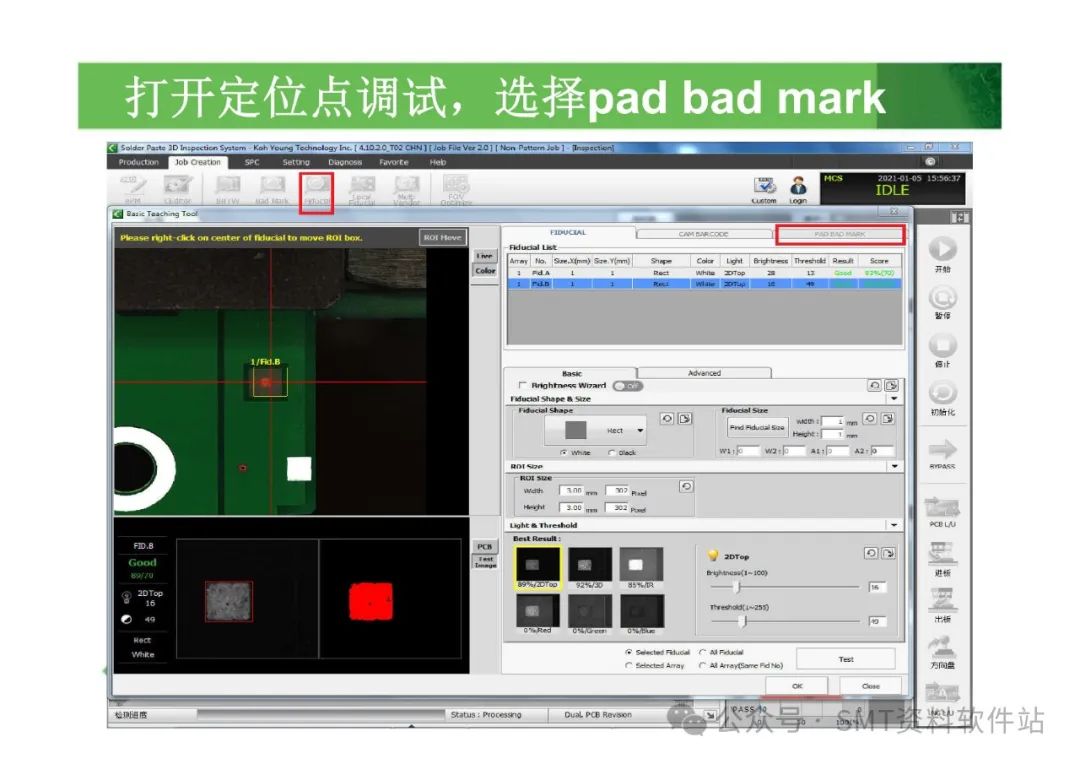Reset fiducial size with the undo icon
The height and width of the screenshot is (764, 1080).
click(x=870, y=419)
